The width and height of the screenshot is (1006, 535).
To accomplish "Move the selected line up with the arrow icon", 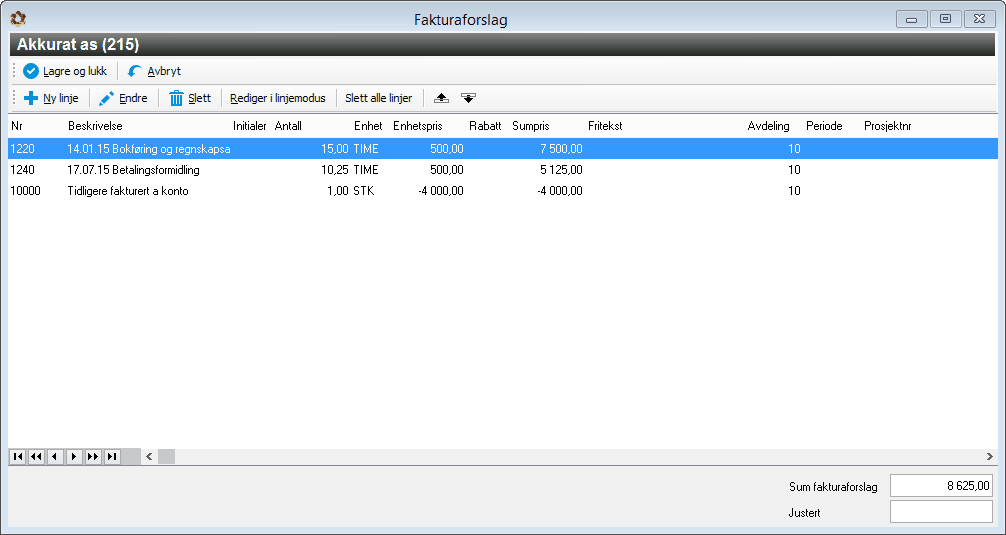I will tap(441, 98).
